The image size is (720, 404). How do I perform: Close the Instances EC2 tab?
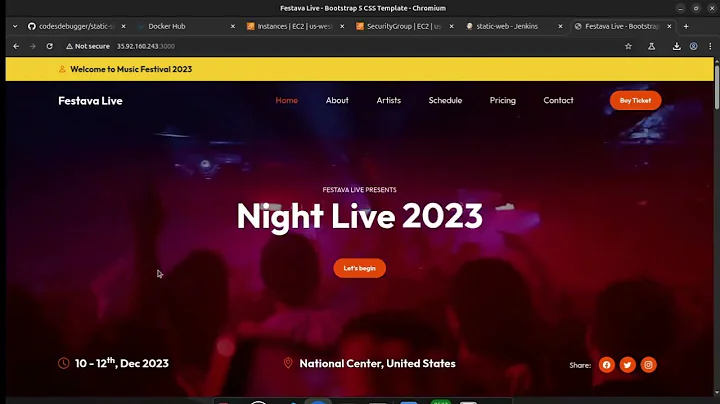[342, 27]
